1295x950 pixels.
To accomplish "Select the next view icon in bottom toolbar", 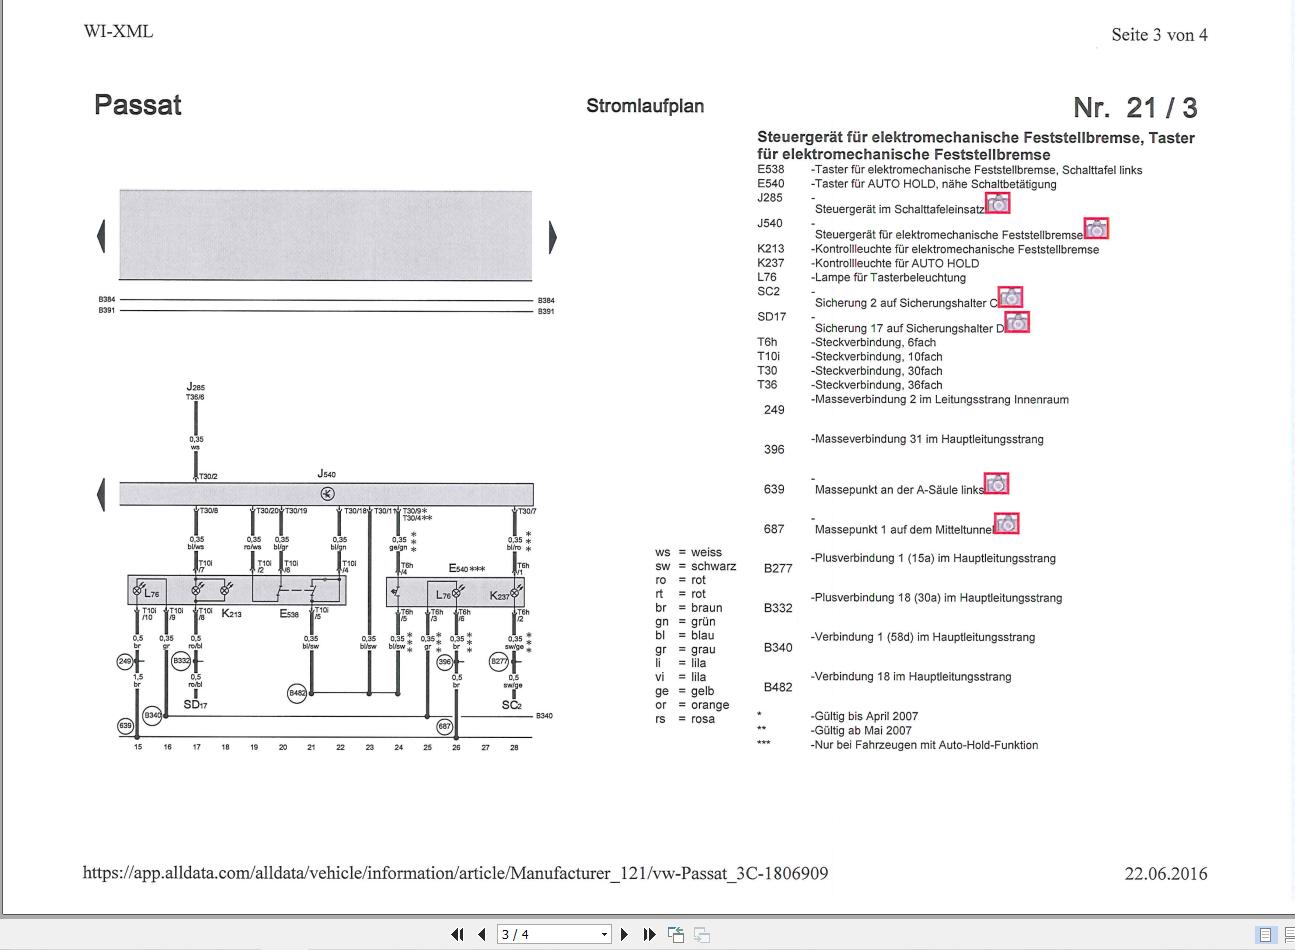I will [700, 934].
